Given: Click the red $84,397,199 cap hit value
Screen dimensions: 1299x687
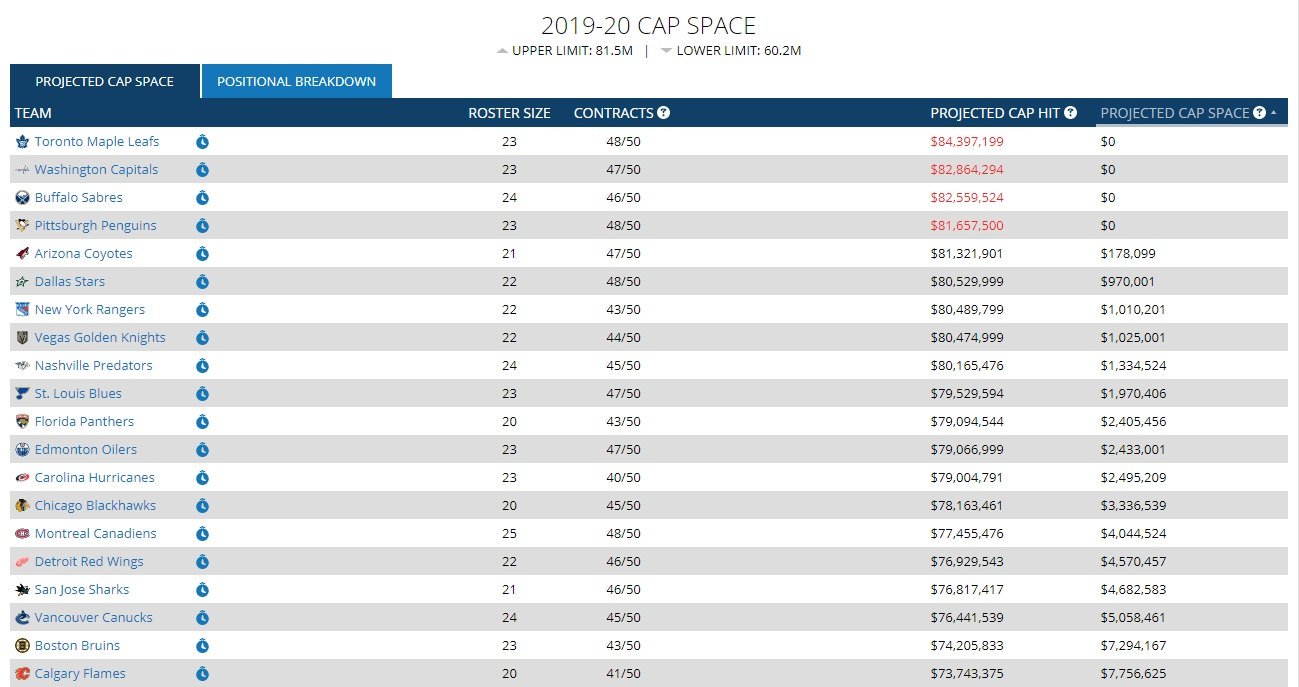Looking at the screenshot, I should click(x=967, y=142).
